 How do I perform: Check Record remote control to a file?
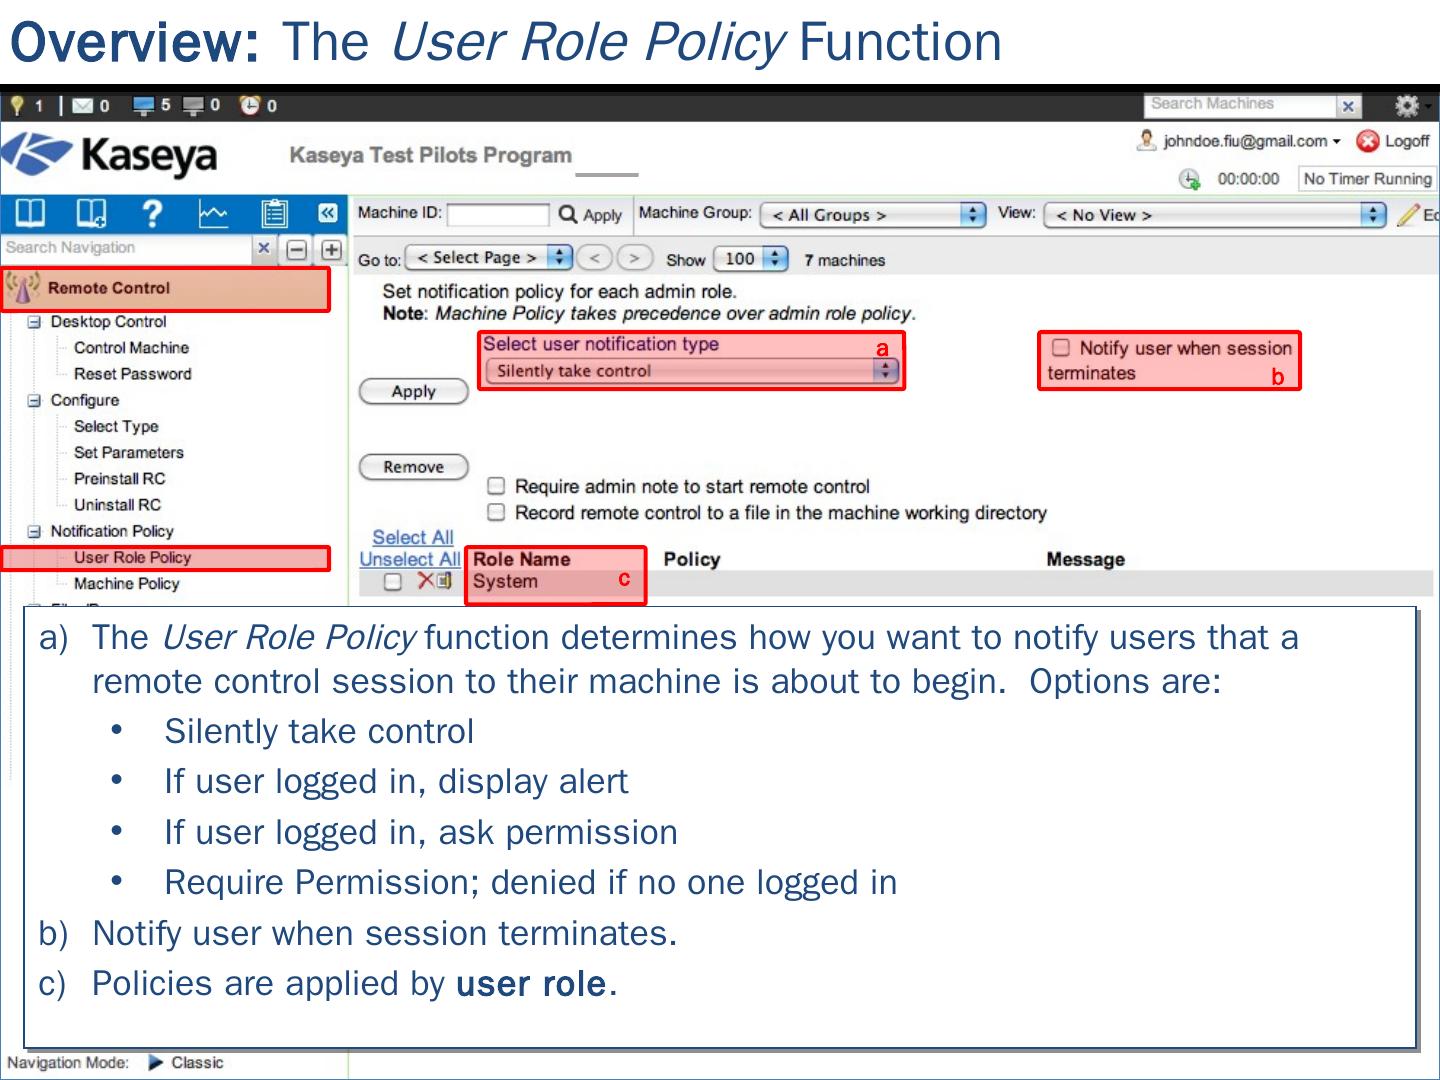pyautogui.click(x=496, y=513)
